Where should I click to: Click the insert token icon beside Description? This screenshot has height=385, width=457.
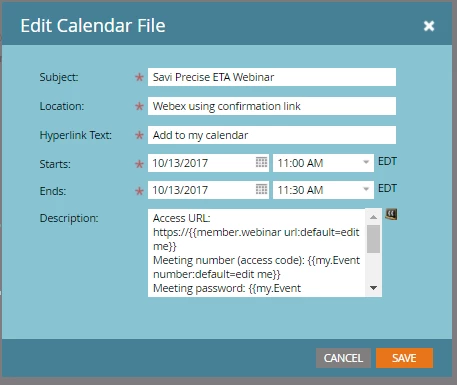(391, 214)
